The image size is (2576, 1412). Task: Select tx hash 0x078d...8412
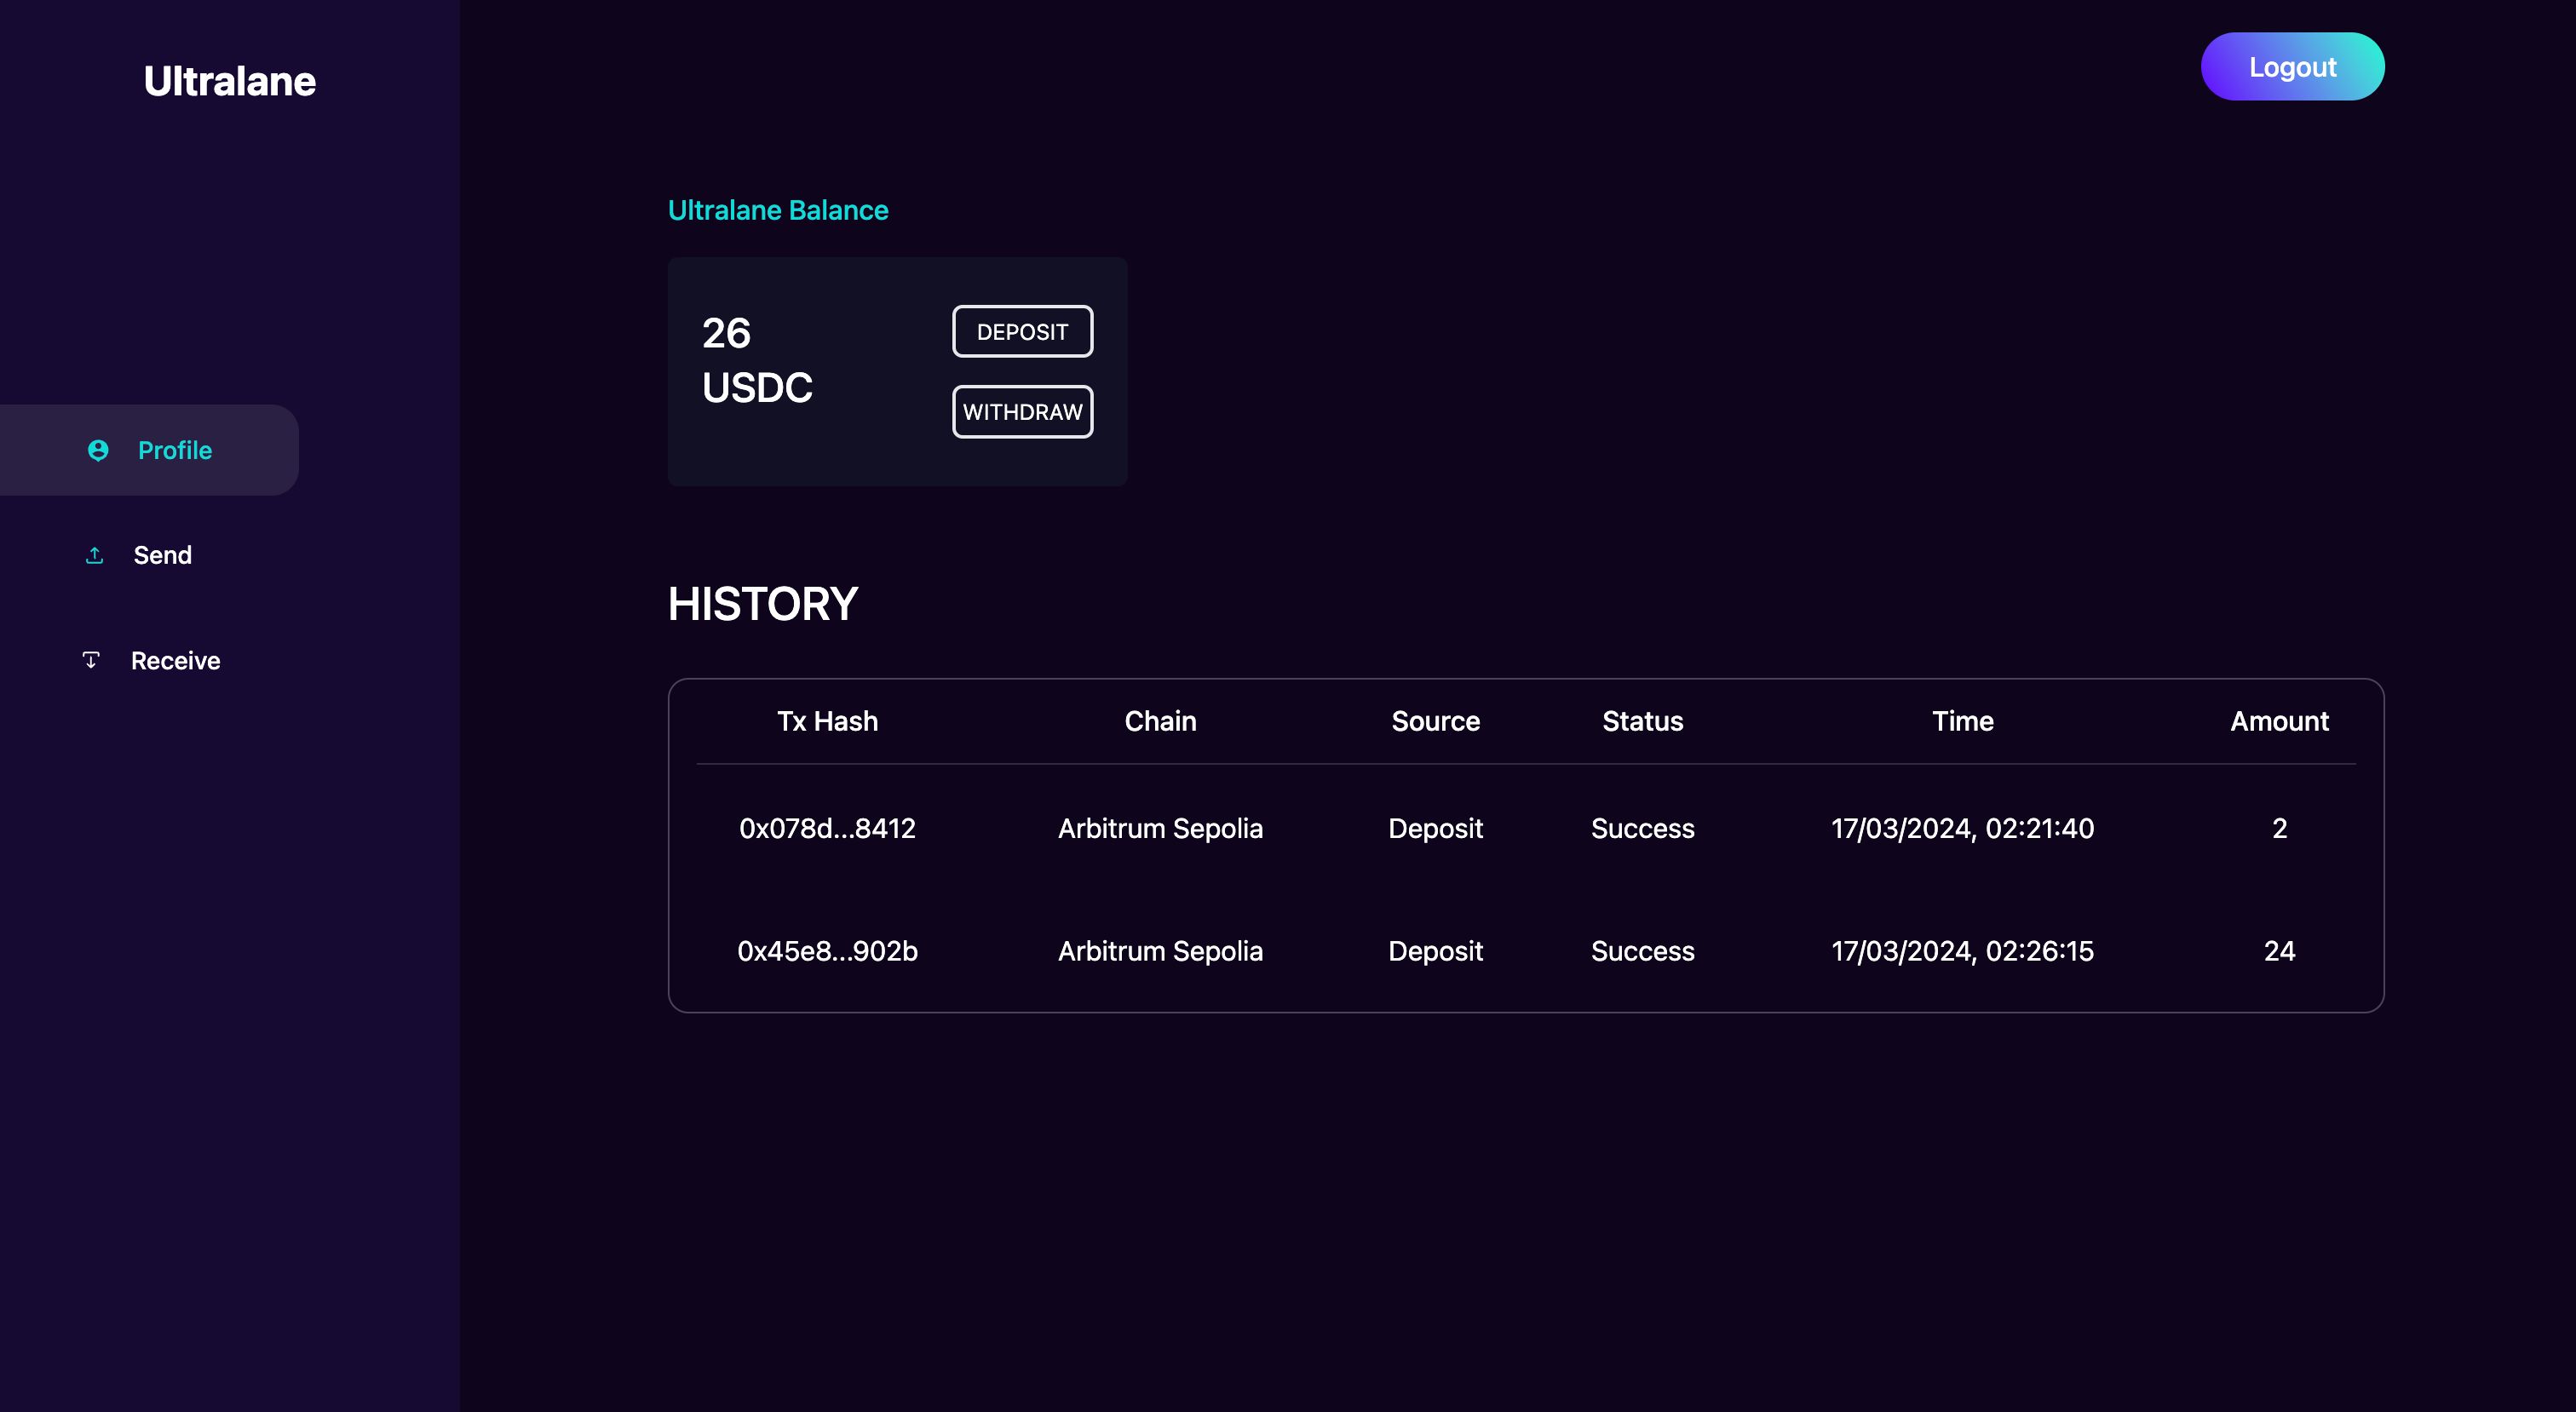(827, 828)
